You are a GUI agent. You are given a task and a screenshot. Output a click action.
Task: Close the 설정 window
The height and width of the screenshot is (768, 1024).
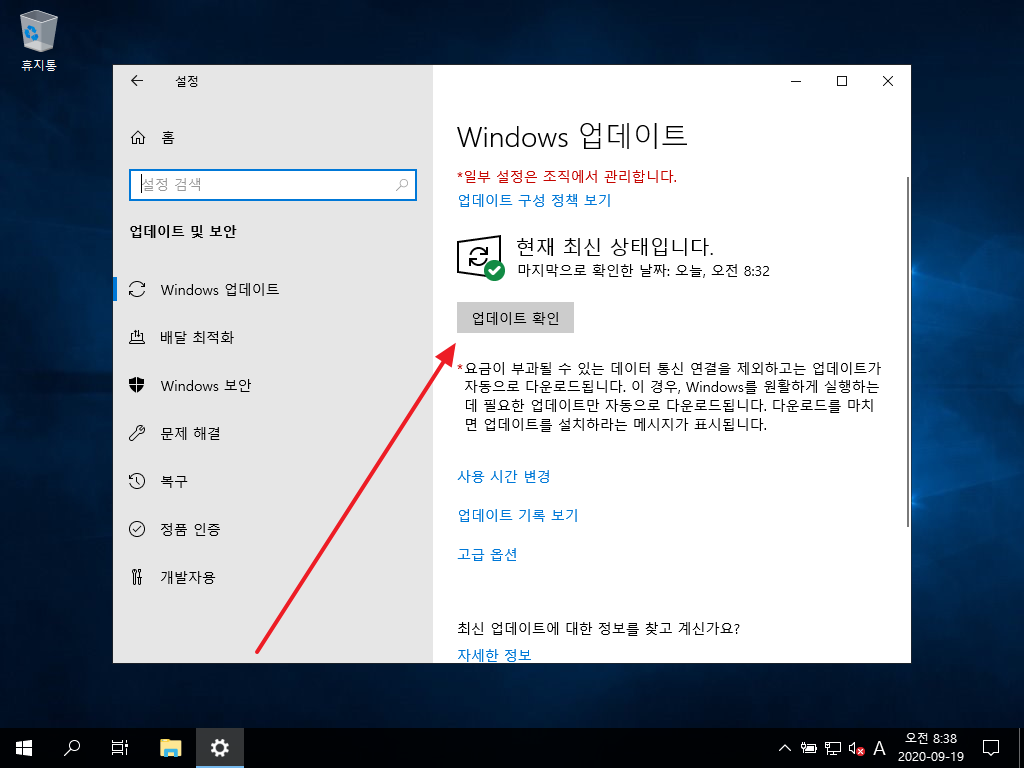(888, 81)
